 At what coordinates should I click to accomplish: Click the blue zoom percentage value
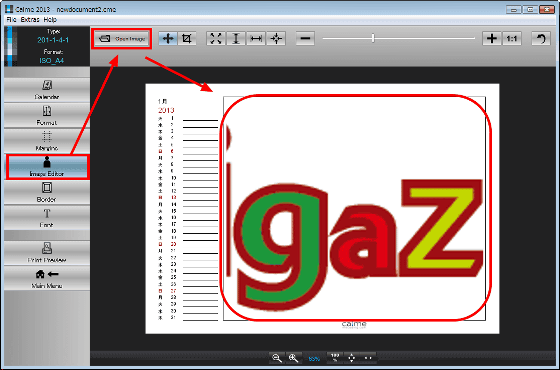pyautogui.click(x=314, y=359)
